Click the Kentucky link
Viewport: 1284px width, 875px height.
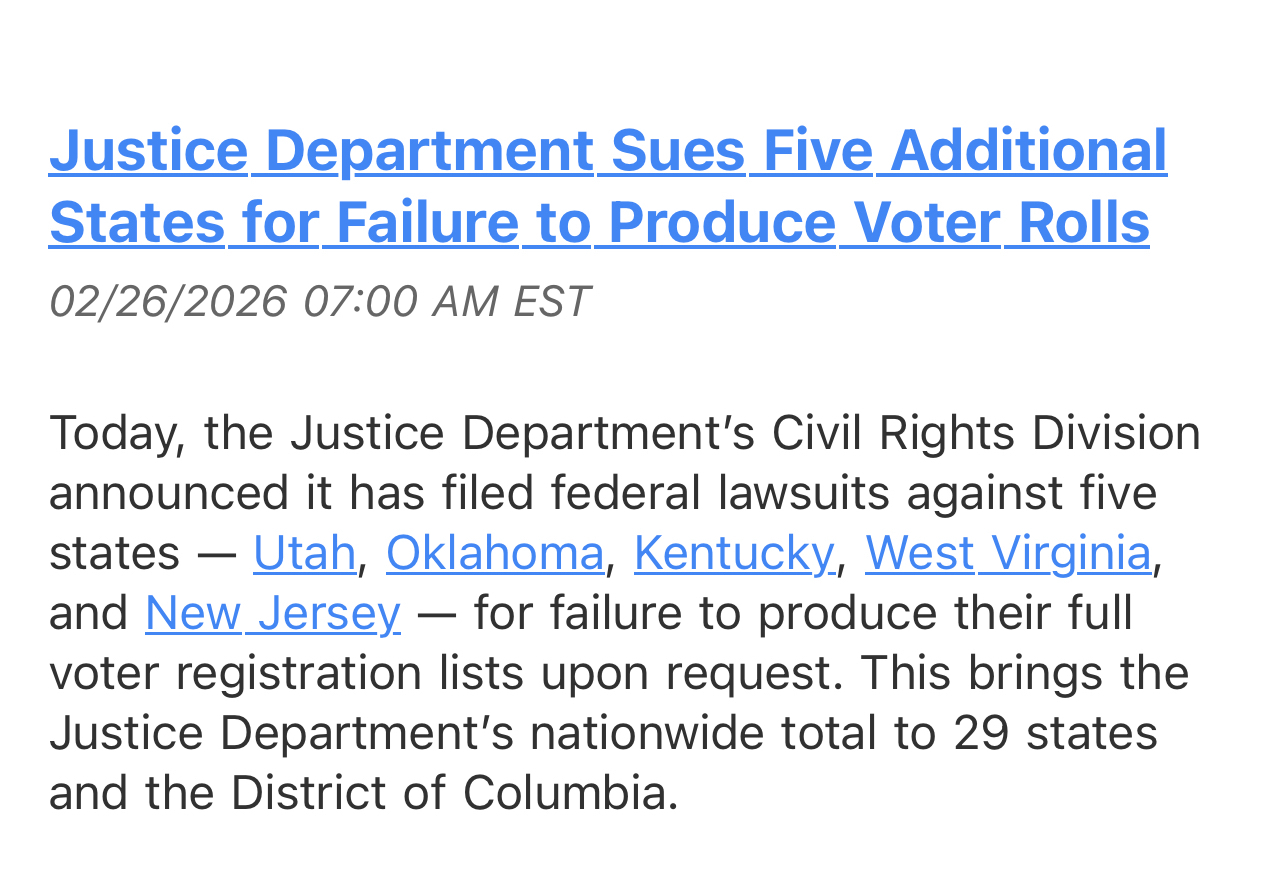pyautogui.click(x=733, y=553)
